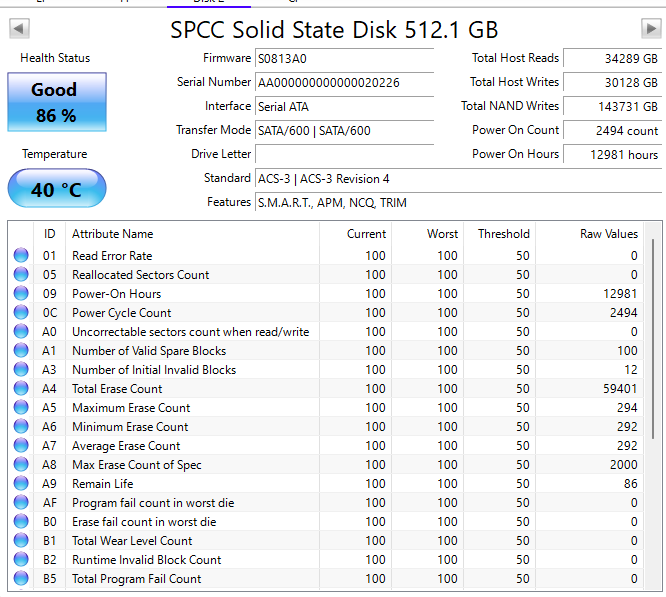The image size is (666, 597).
Task: Click the status orb next to Total Erase Count
Action: [x=22, y=389]
